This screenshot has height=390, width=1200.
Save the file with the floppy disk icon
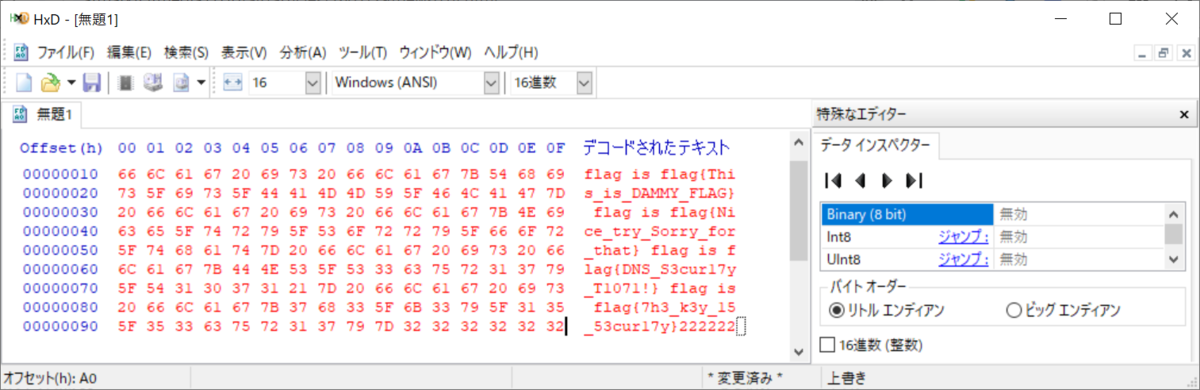91,83
